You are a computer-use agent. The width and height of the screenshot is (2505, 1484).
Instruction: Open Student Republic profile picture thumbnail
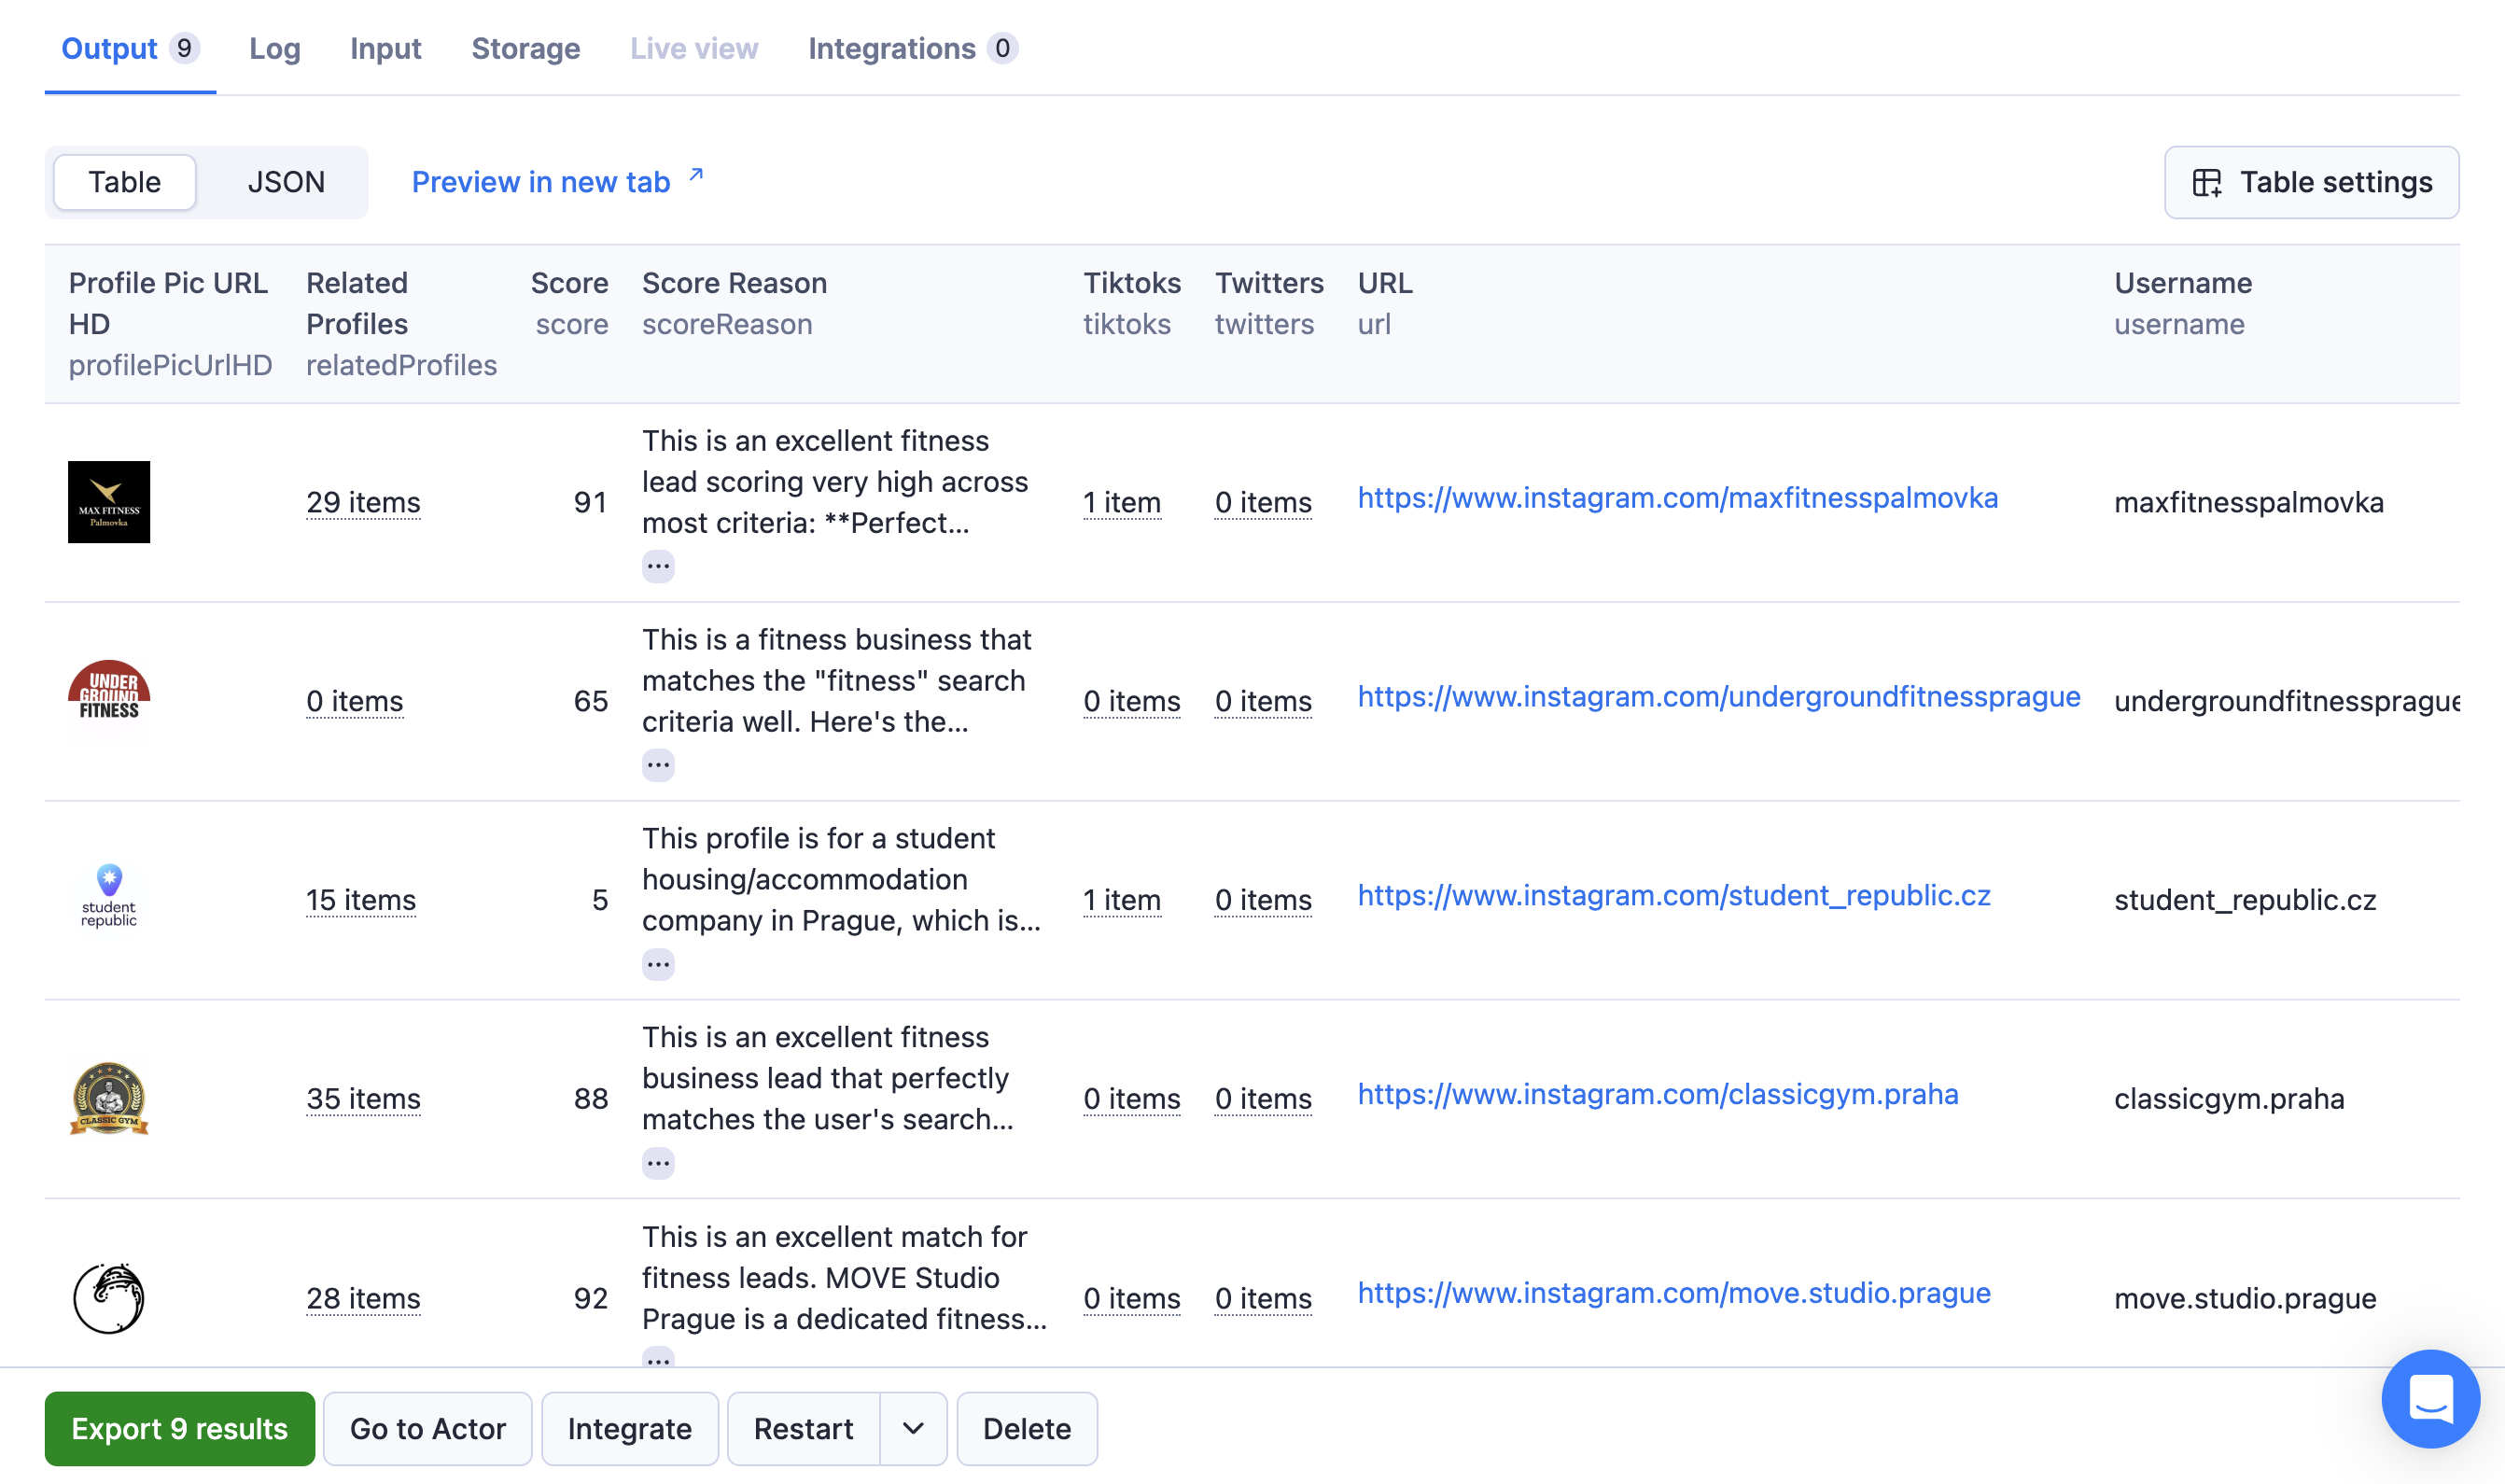pyautogui.click(x=109, y=897)
